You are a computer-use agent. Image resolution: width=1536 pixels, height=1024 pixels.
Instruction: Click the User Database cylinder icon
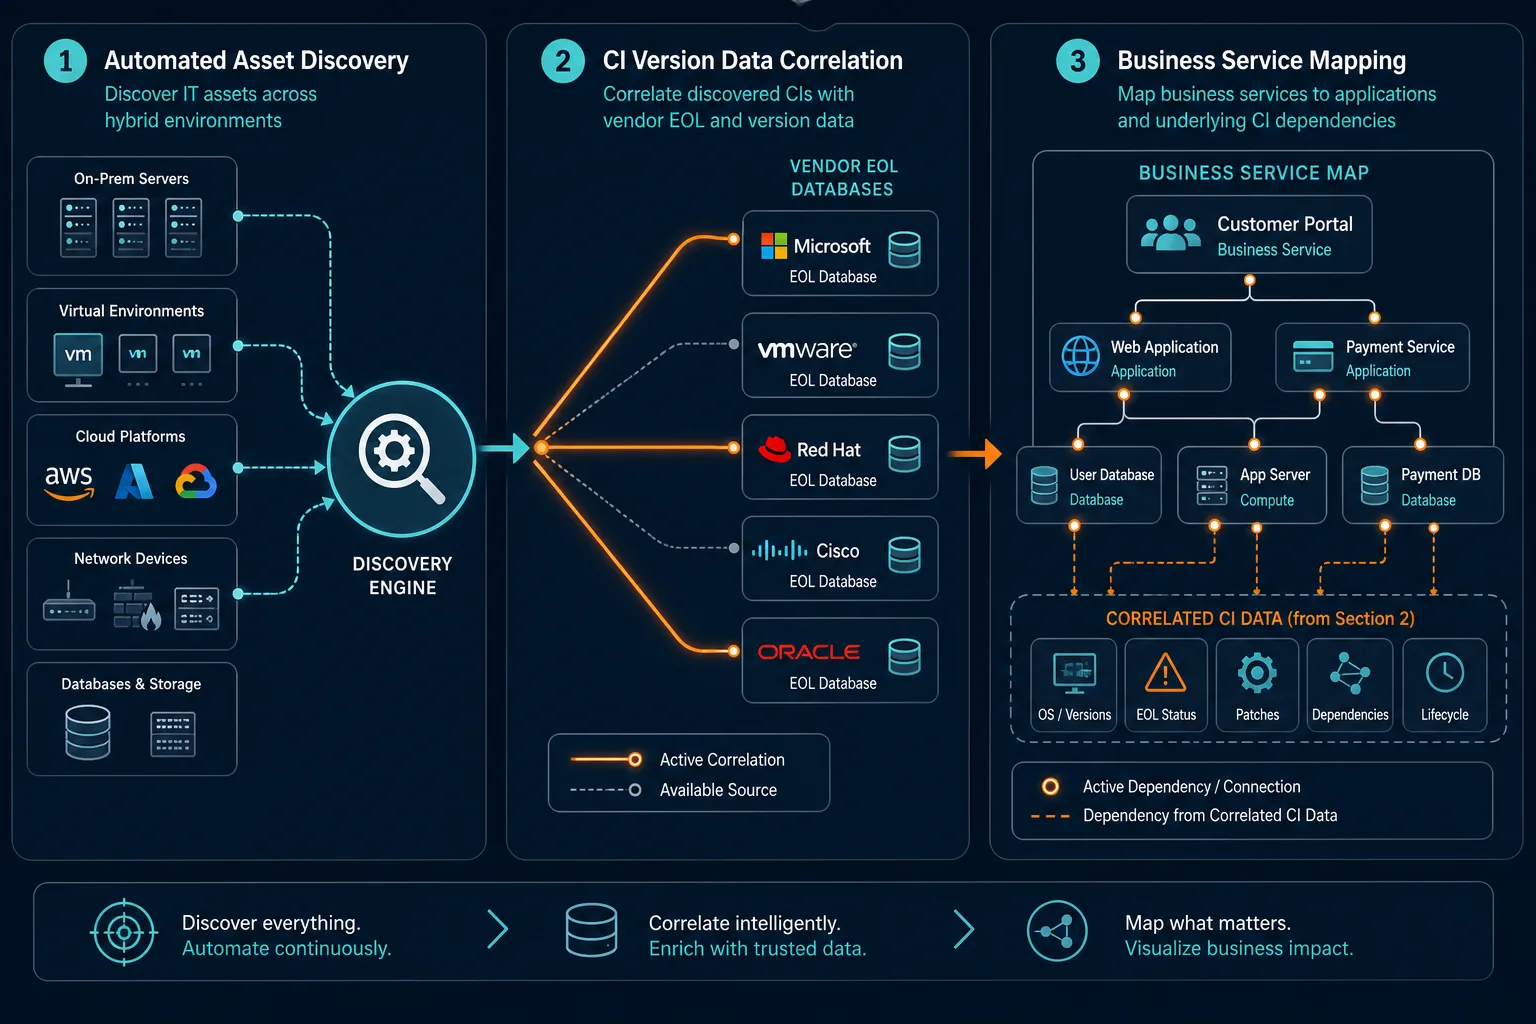1044,485
